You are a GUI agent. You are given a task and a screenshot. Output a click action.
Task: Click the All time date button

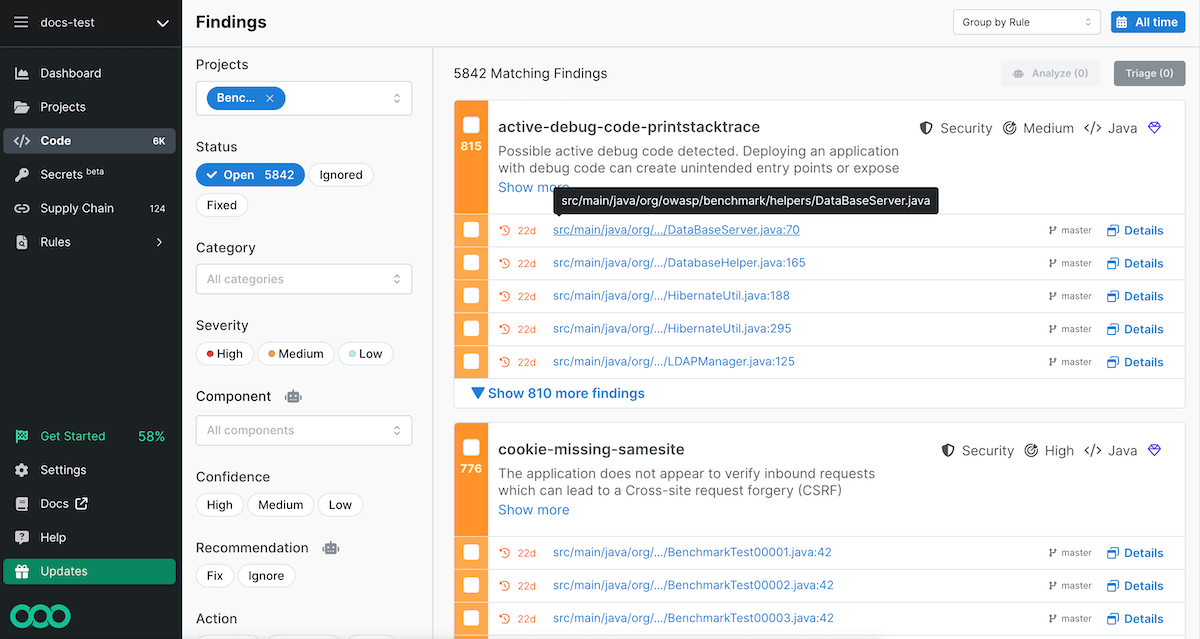[x=1147, y=22]
